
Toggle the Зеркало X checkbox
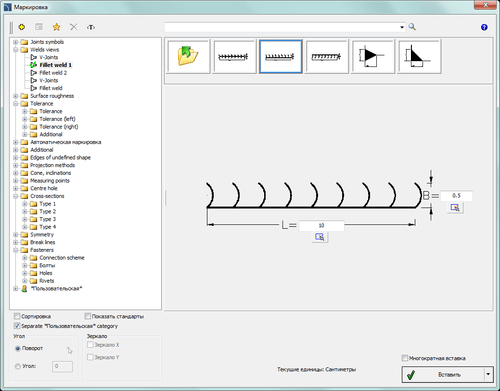pyautogui.click(x=90, y=345)
